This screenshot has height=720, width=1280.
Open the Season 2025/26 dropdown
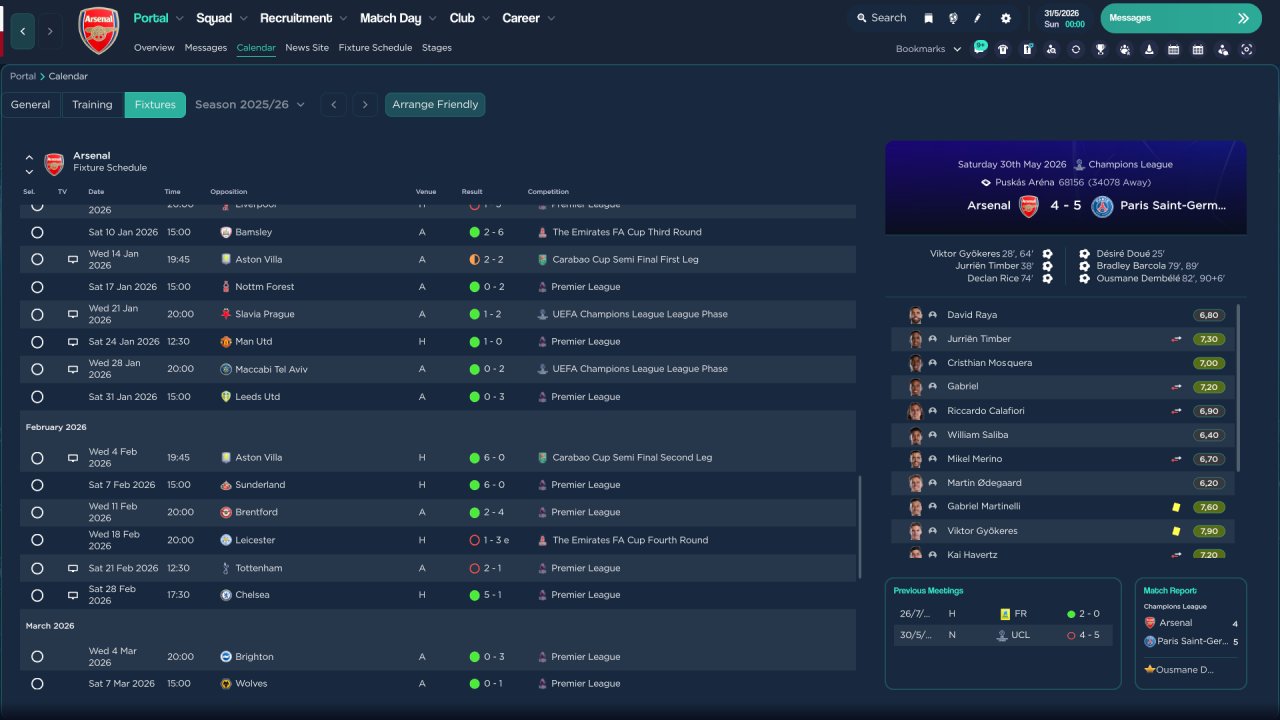point(250,105)
